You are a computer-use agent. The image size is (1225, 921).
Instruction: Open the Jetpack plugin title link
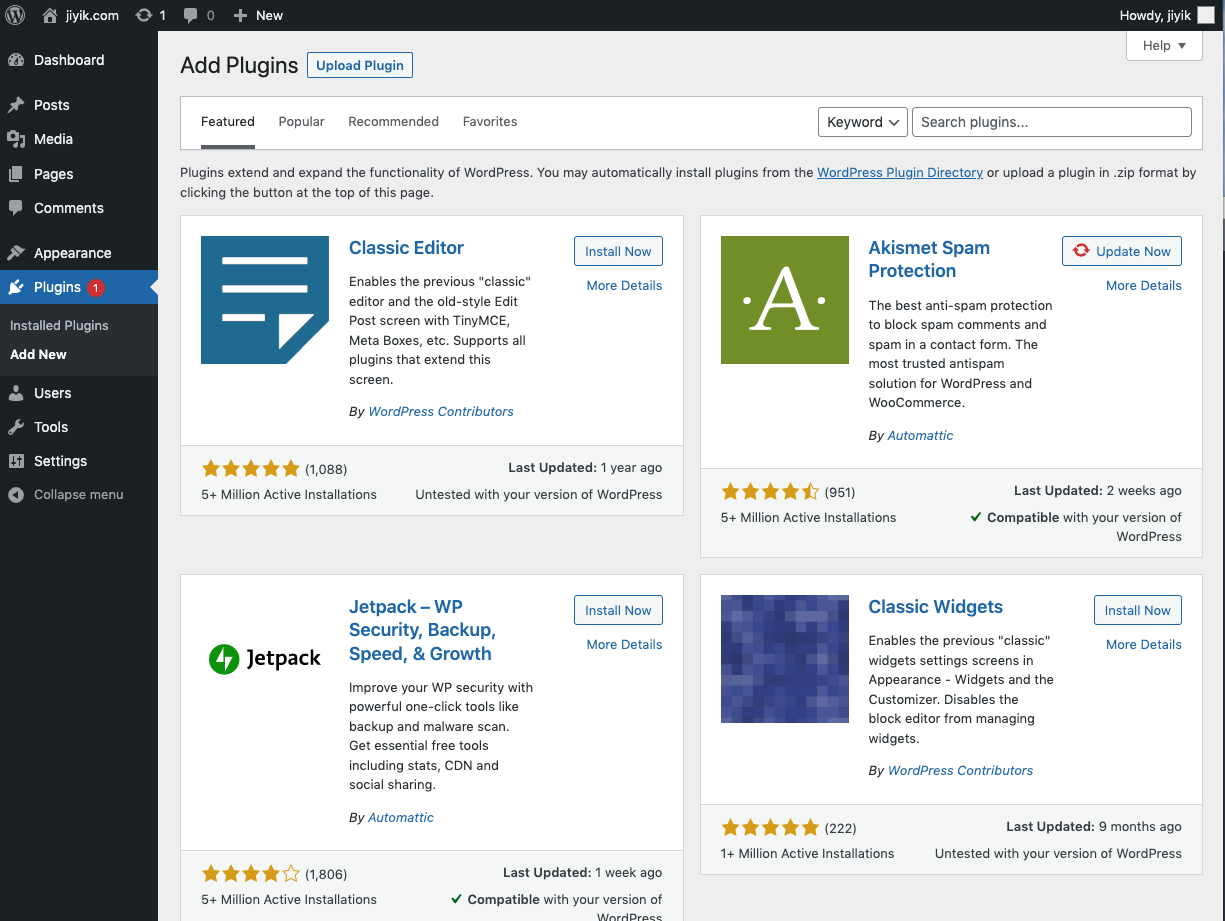pos(423,630)
